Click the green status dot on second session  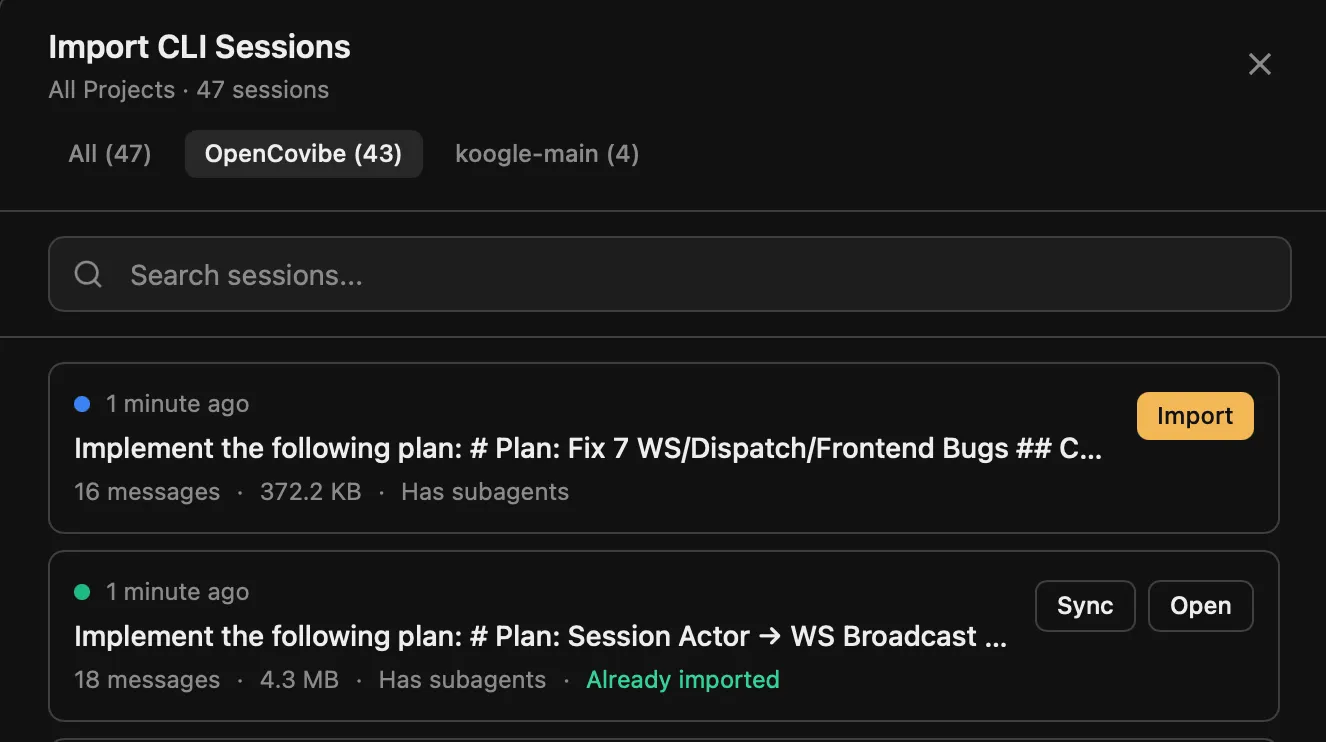click(x=82, y=592)
